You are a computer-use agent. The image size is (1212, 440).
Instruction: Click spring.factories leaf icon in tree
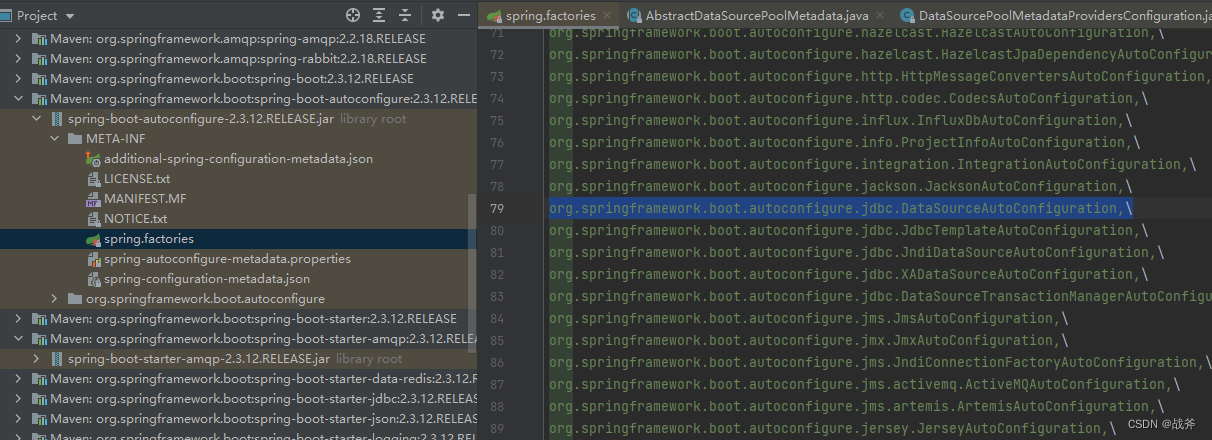click(93, 238)
